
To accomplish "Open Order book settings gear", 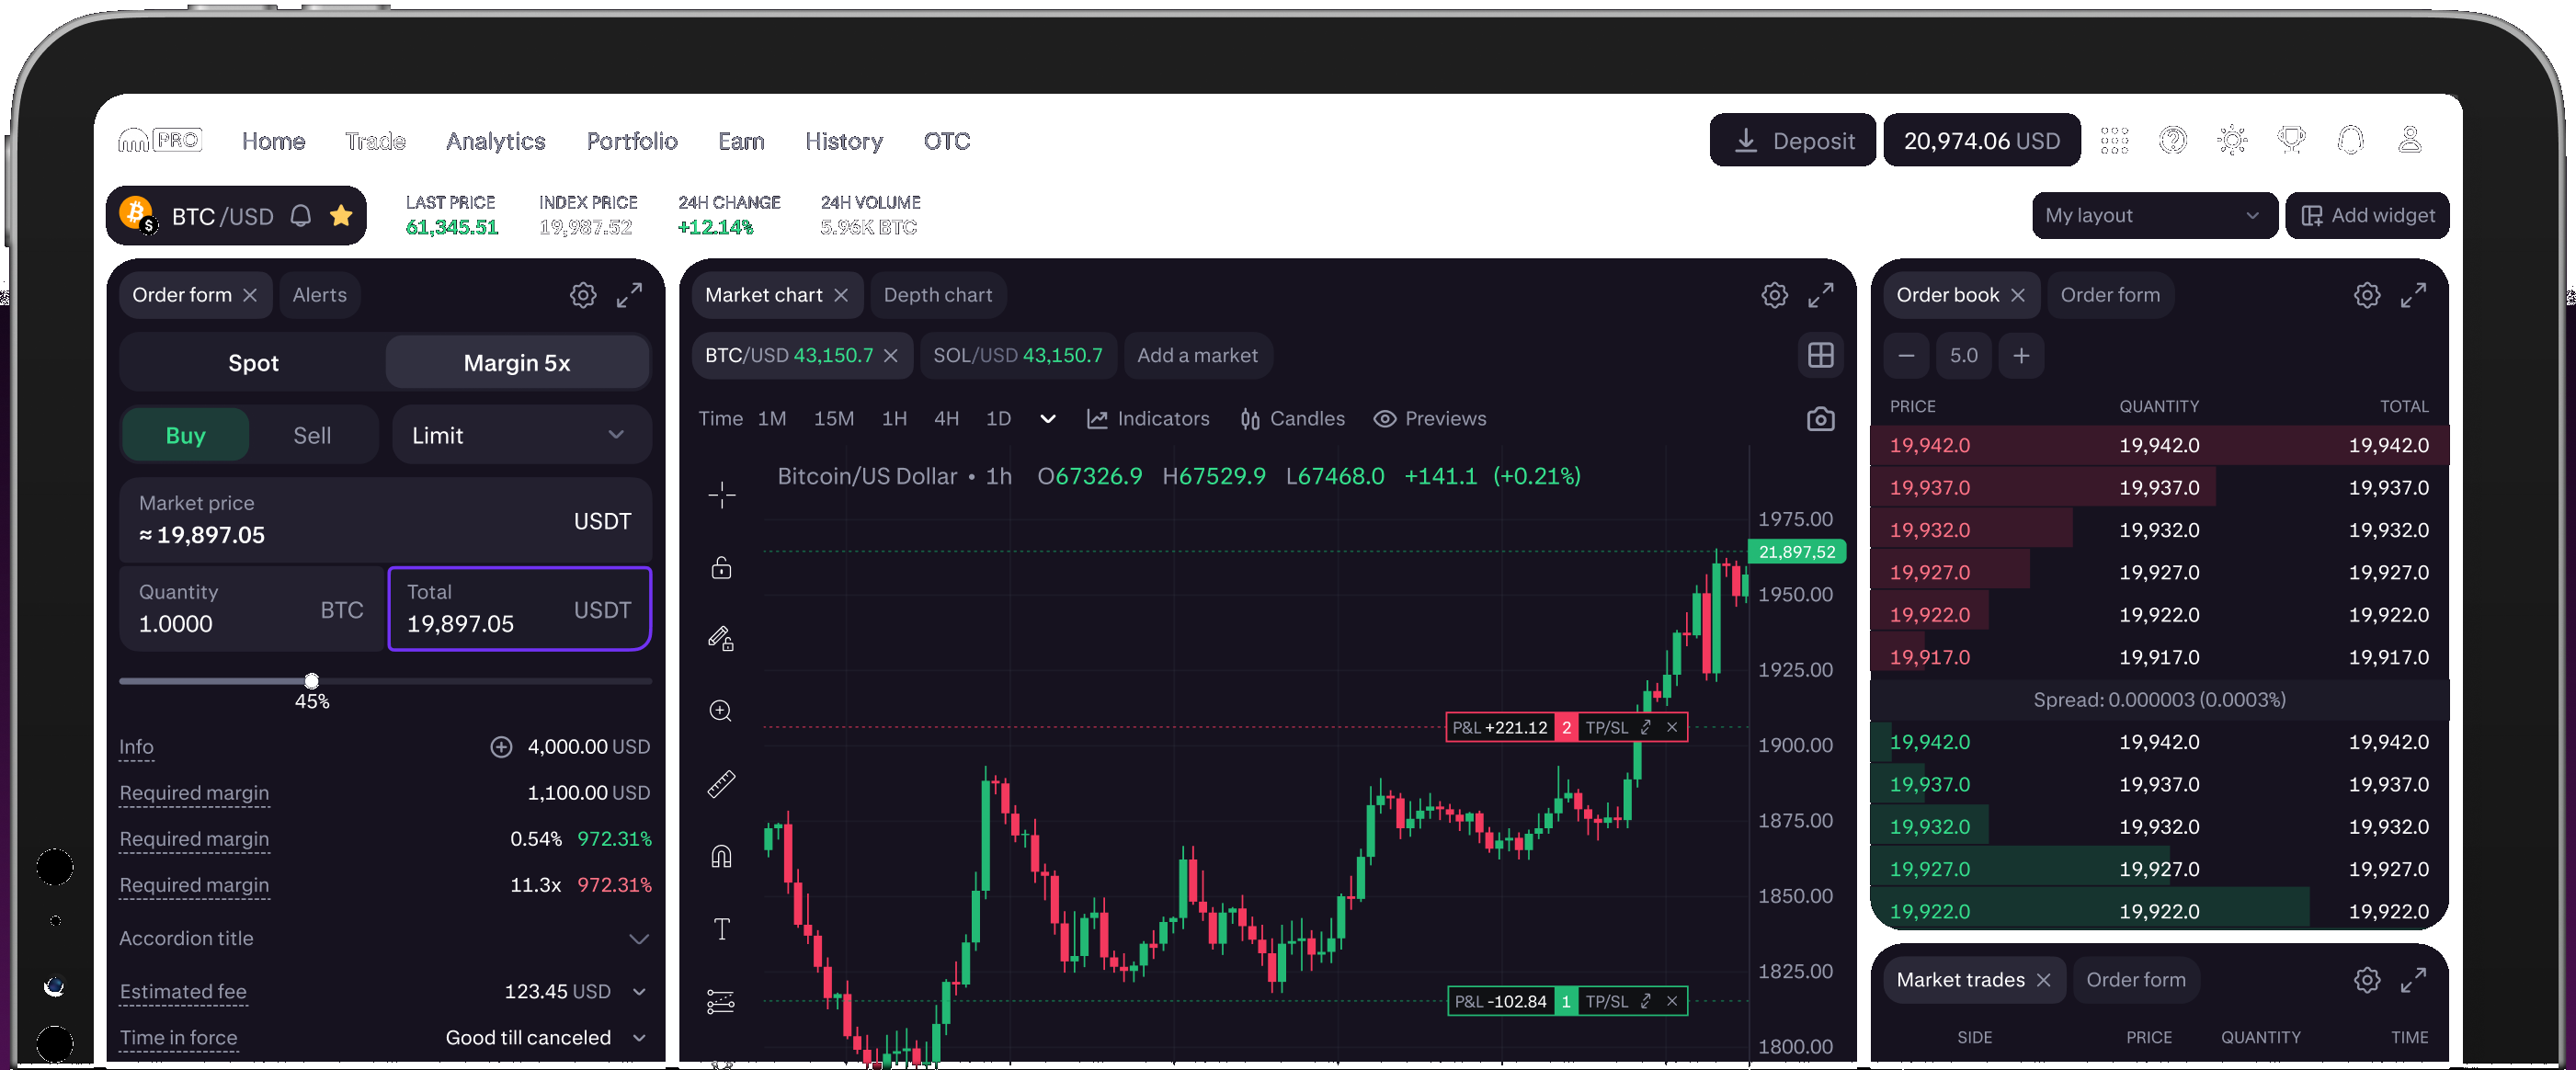I will [2367, 295].
